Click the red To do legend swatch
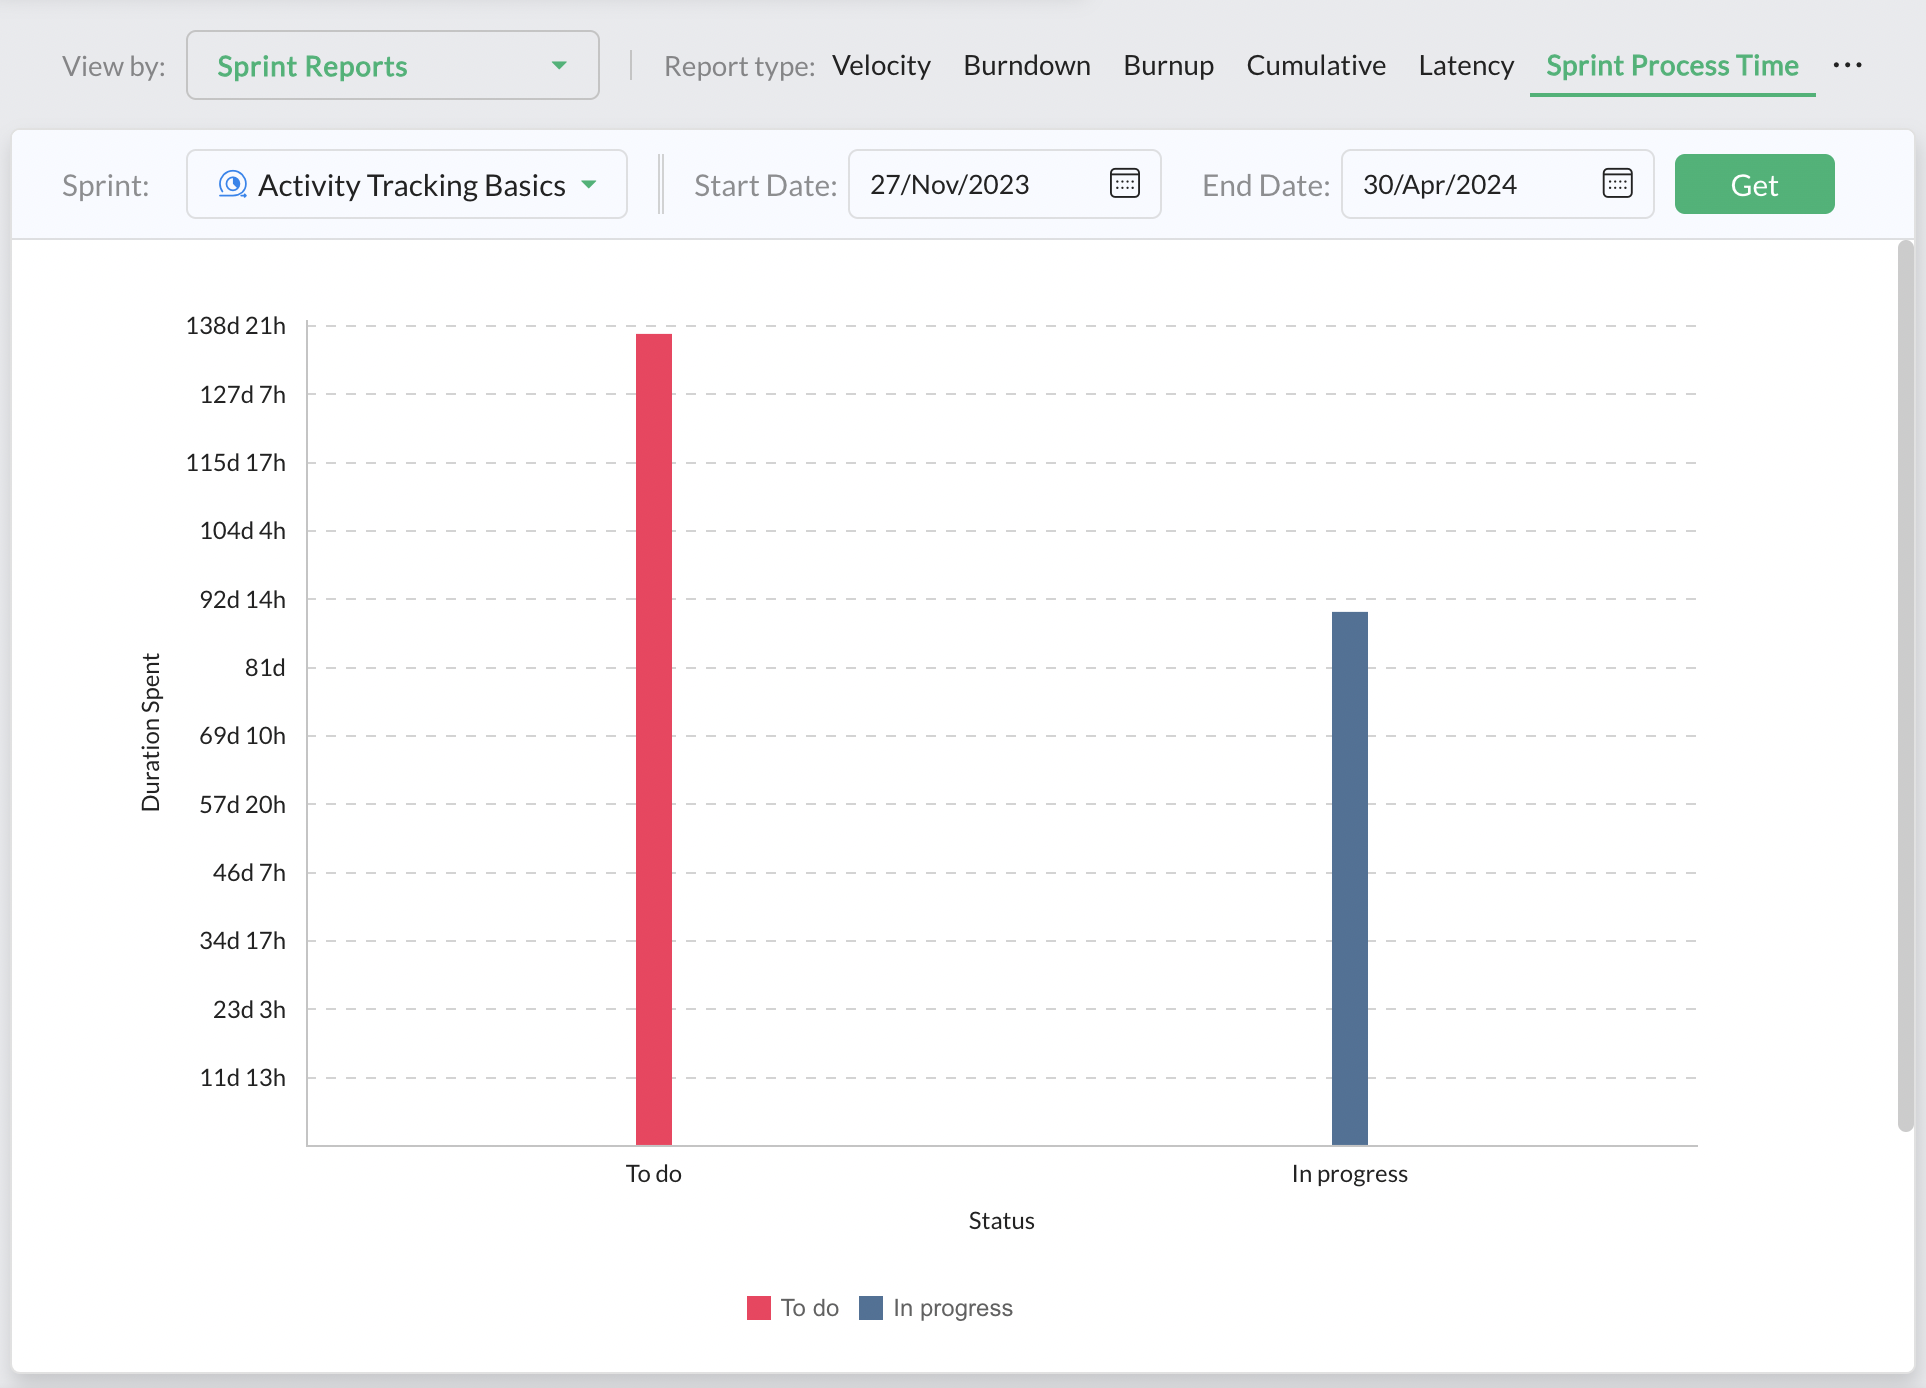1926x1388 pixels. (x=759, y=1308)
